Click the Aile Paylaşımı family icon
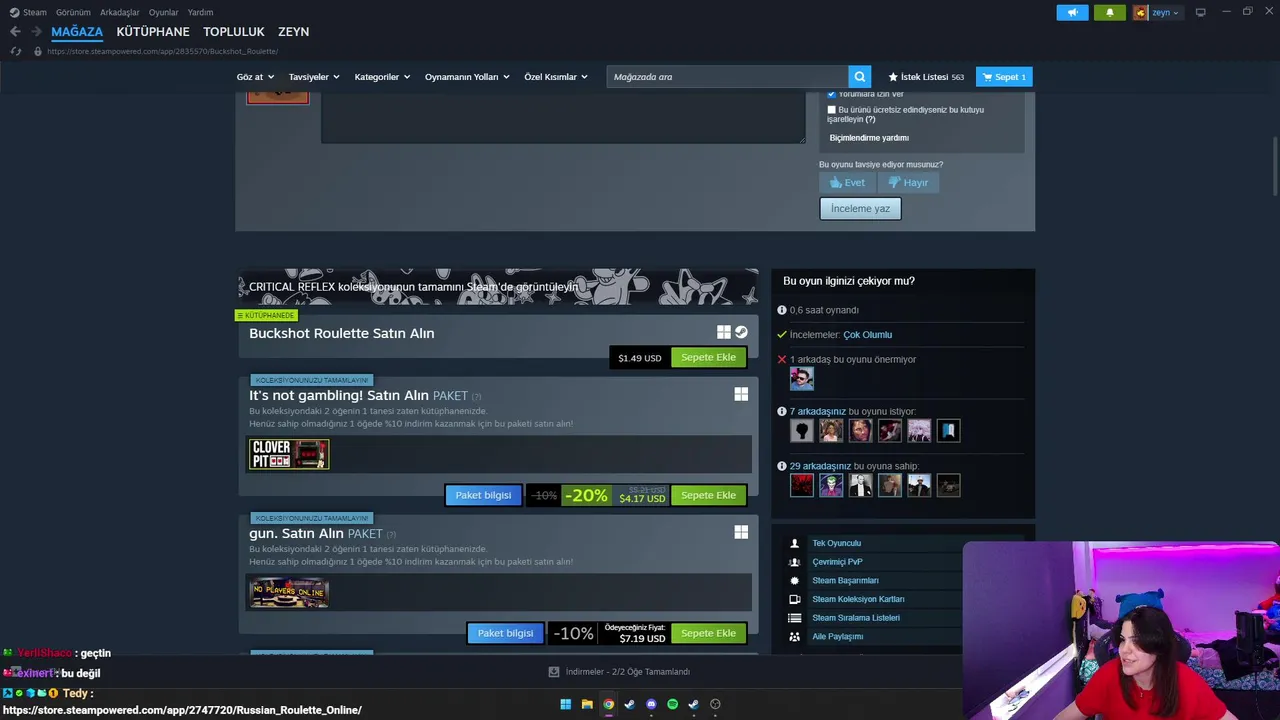This screenshot has height=720, width=1280. pyautogui.click(x=795, y=636)
